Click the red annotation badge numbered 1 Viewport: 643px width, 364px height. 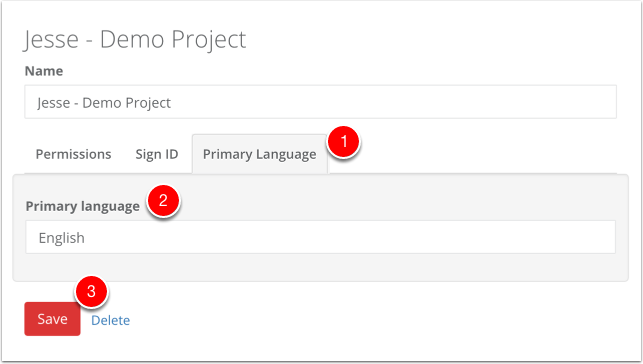coord(344,141)
